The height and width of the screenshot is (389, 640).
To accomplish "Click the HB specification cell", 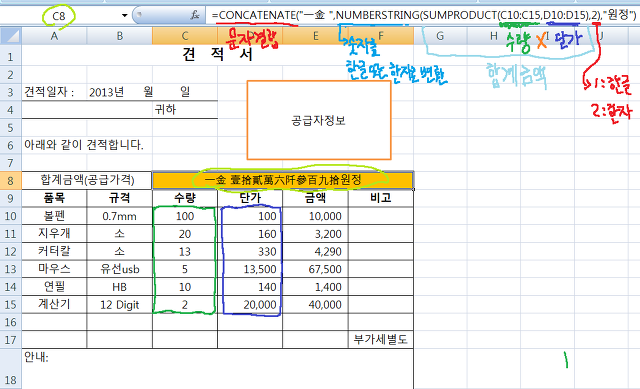I will [120, 287].
